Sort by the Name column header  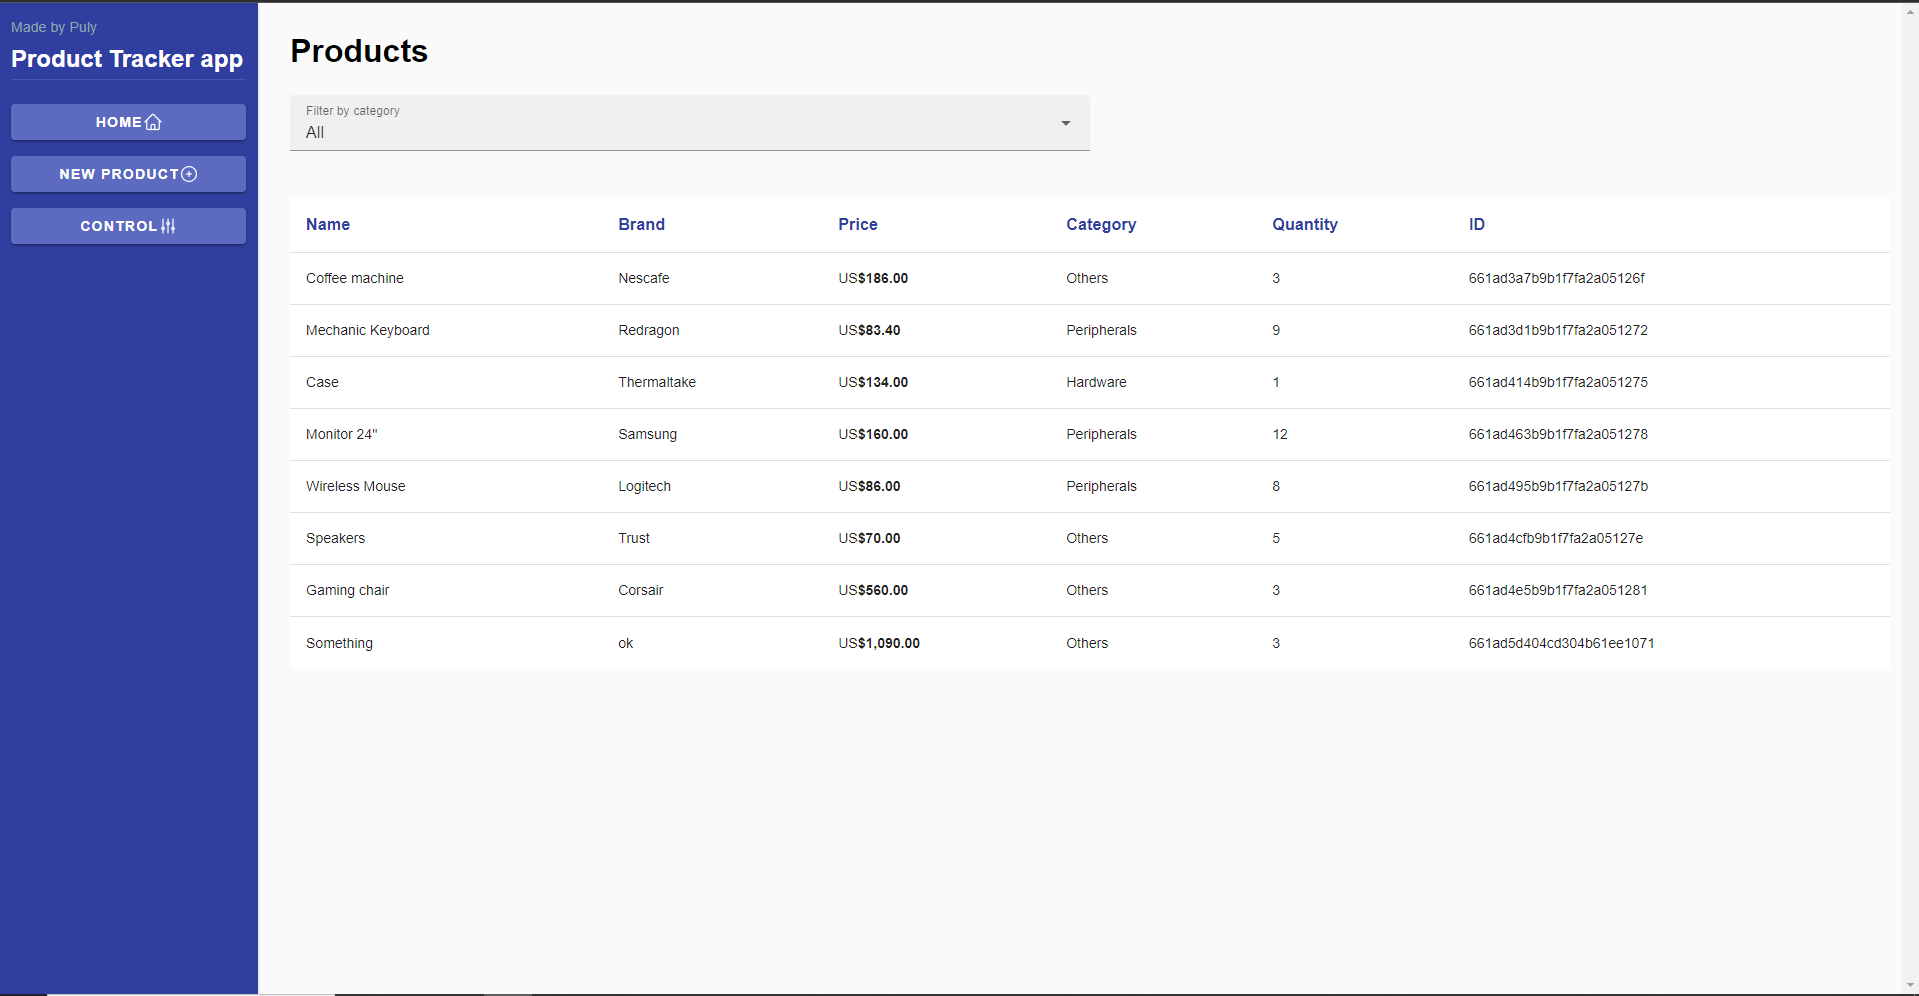(327, 224)
